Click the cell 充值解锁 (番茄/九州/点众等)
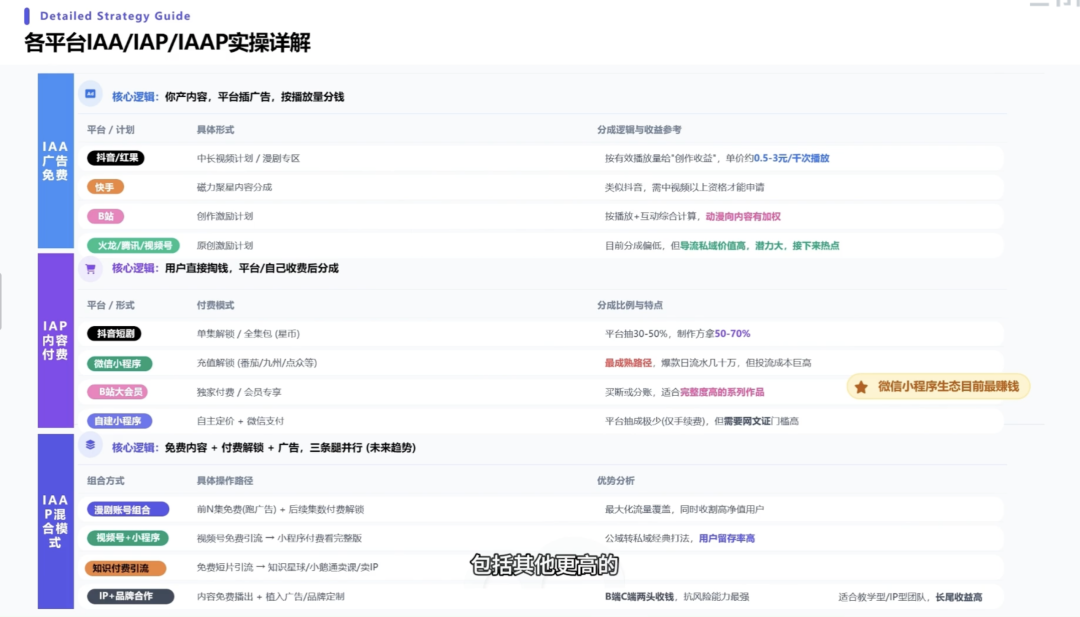 256,363
